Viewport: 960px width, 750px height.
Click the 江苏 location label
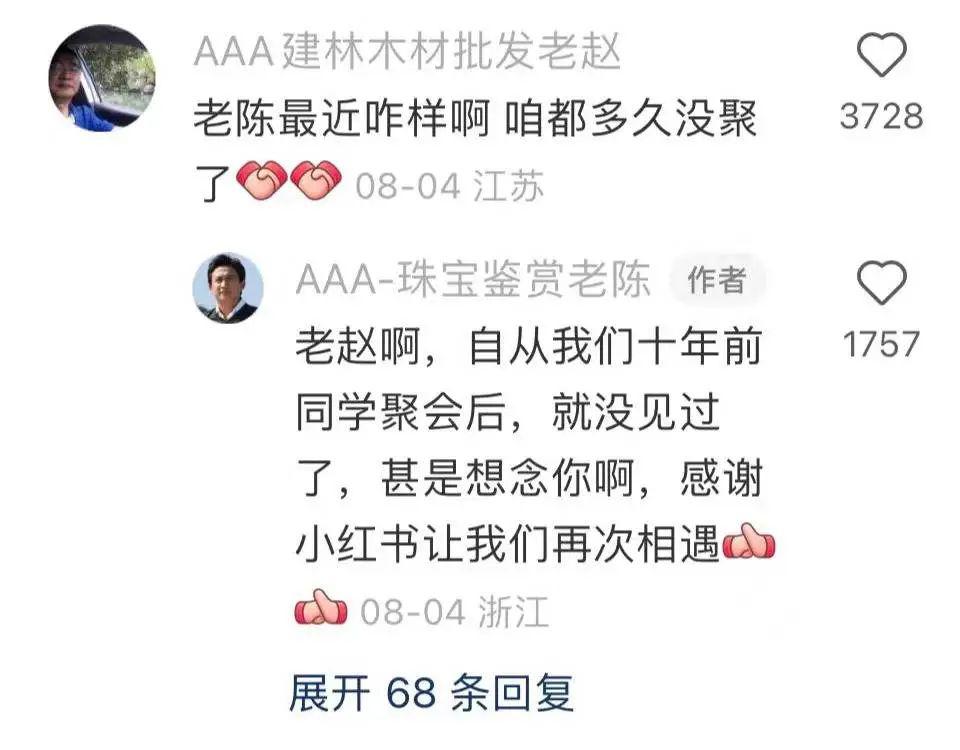pos(509,186)
